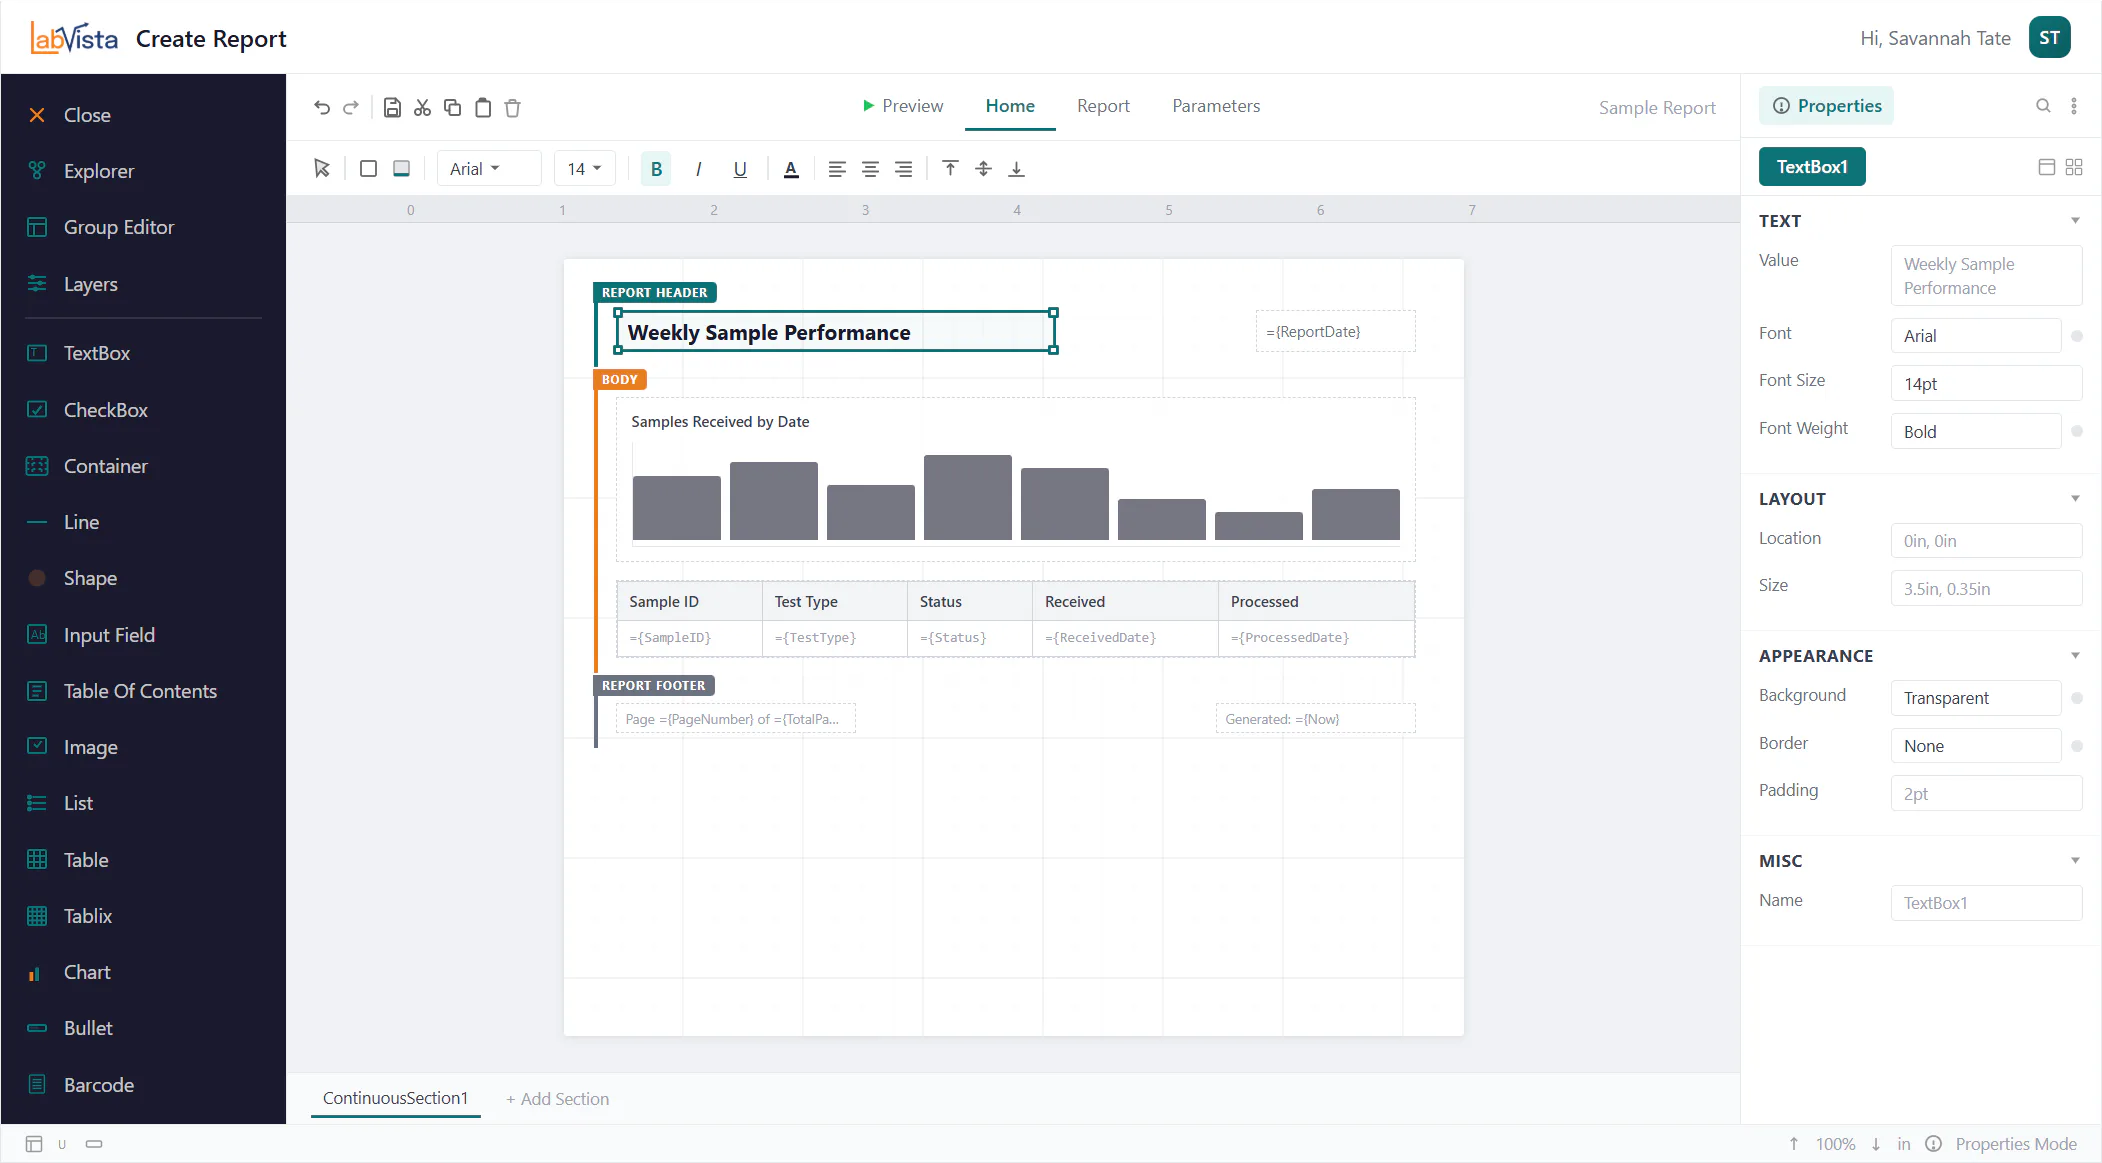Toggle Bold formatting
This screenshot has width=2102, height=1163.
click(x=656, y=168)
